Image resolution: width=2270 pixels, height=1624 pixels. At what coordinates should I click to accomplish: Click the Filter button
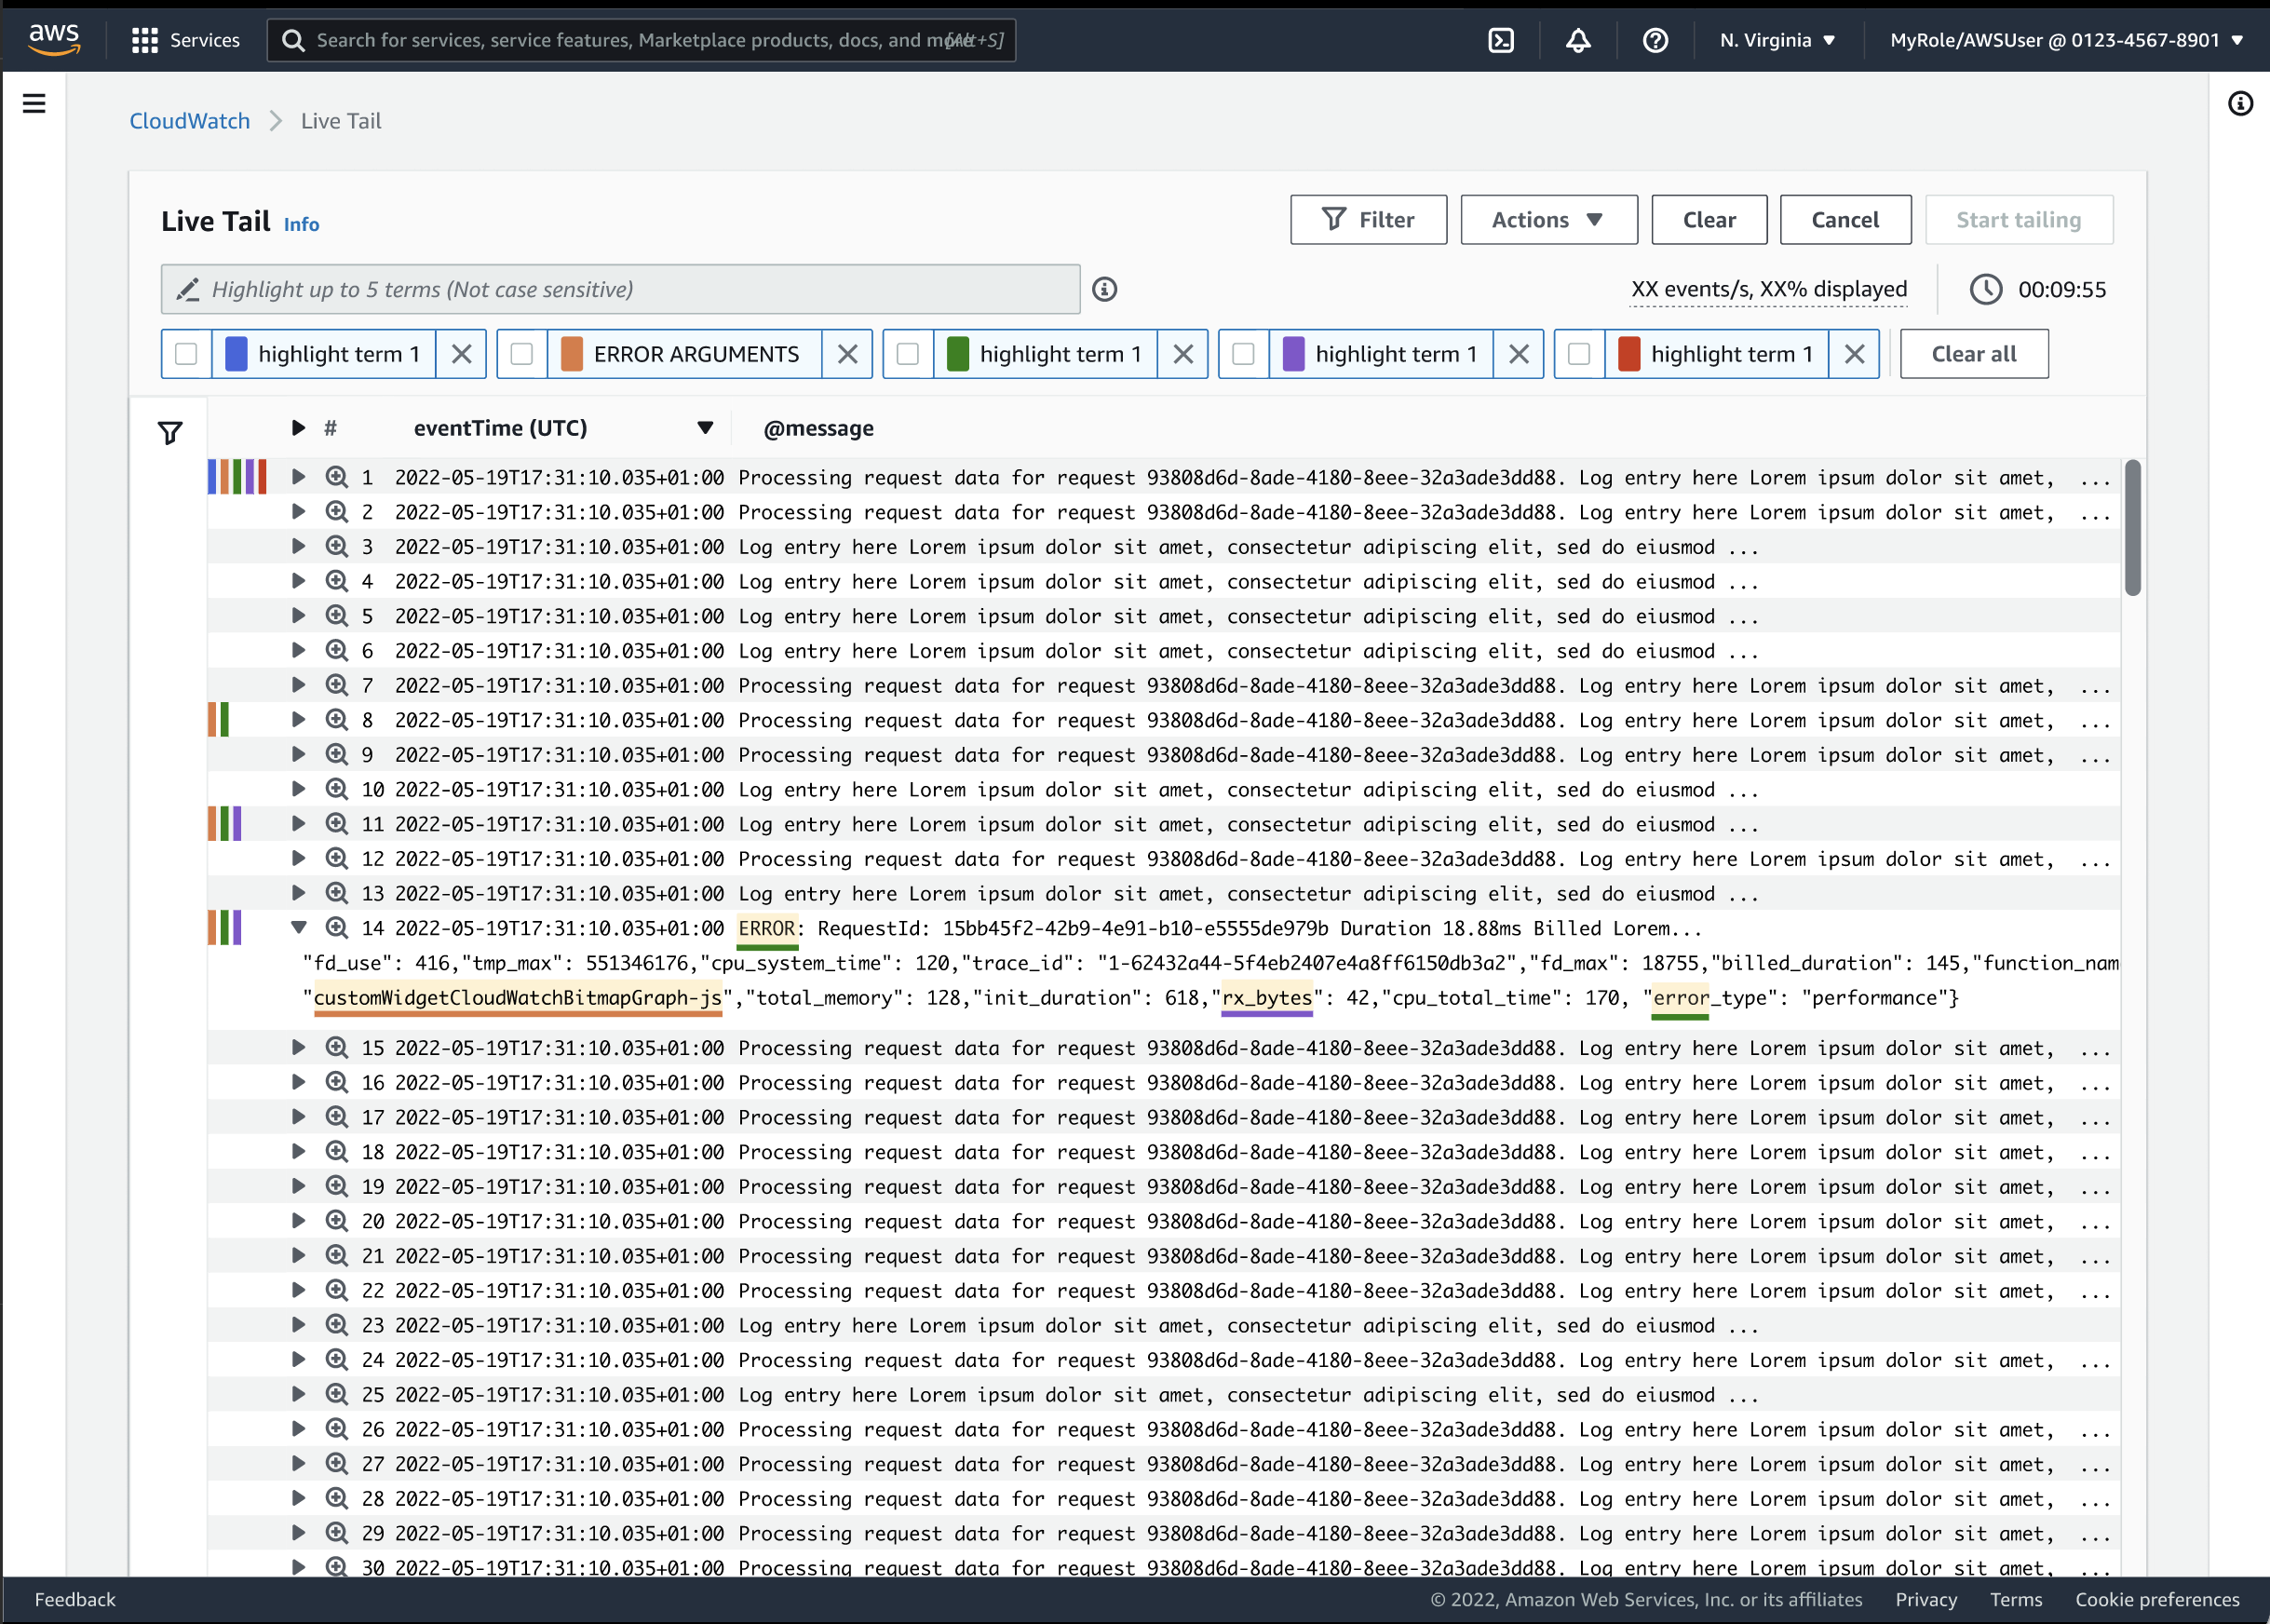[x=1368, y=220]
